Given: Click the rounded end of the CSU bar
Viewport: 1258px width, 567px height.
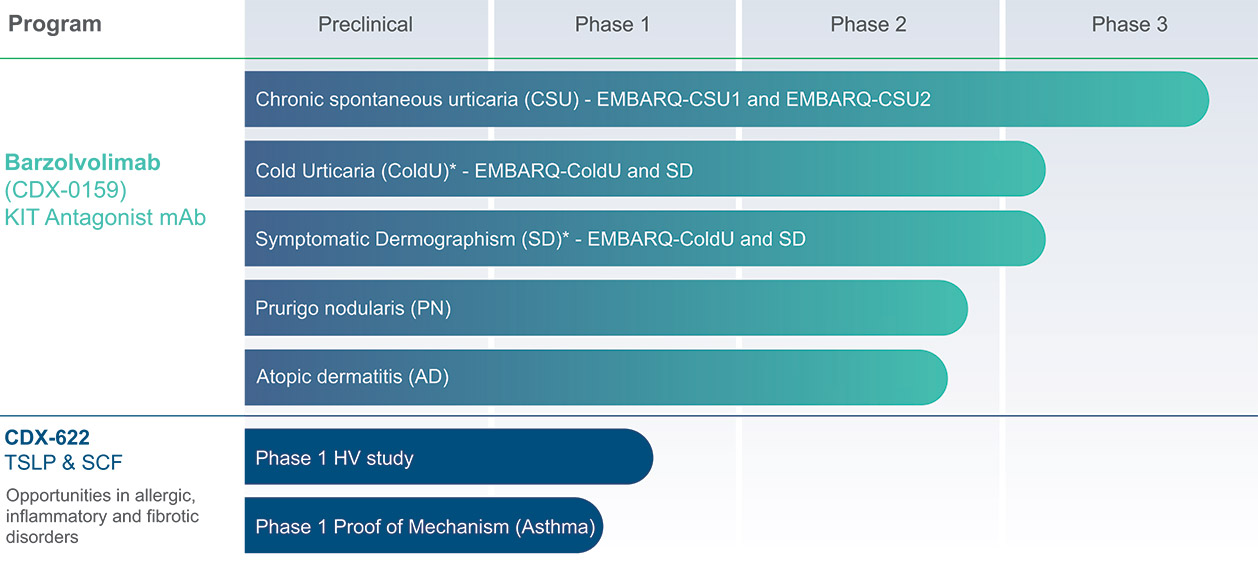Looking at the screenshot, I should point(1190,99).
